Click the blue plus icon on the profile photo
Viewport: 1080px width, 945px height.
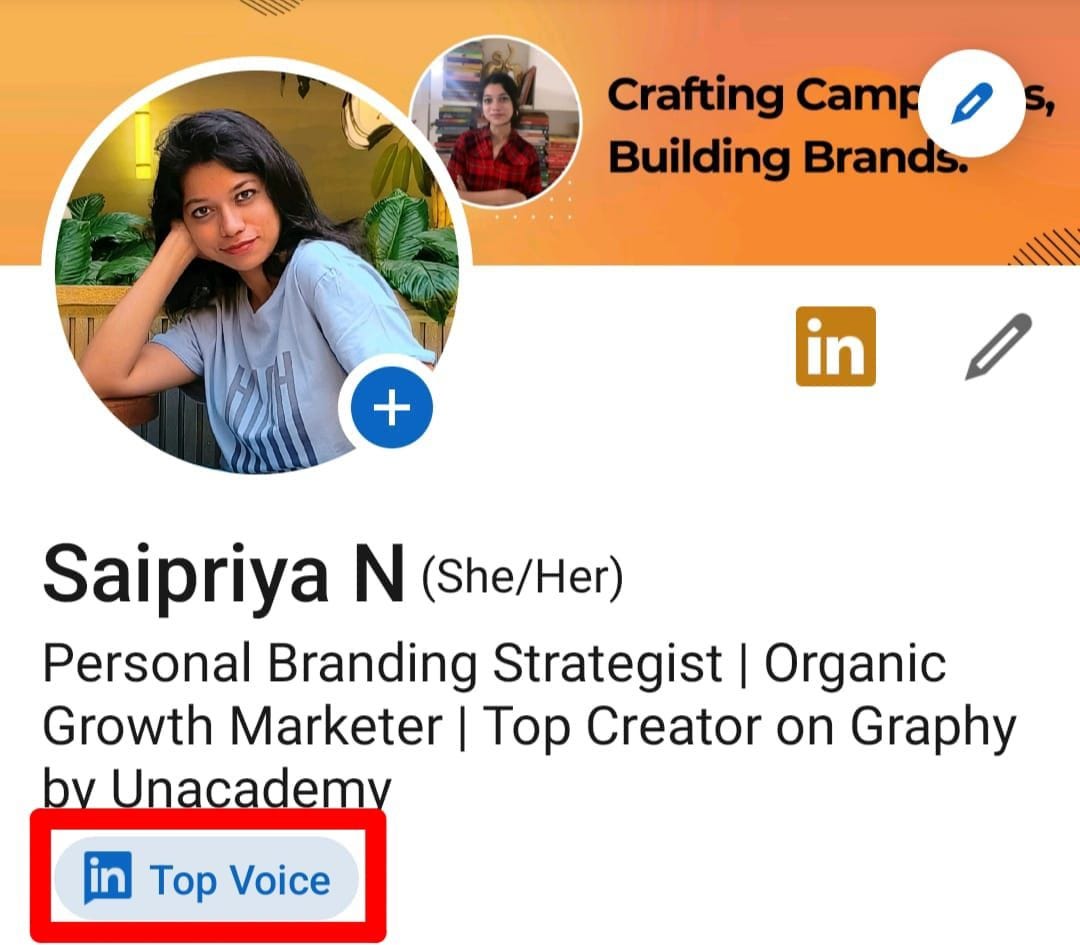[392, 406]
